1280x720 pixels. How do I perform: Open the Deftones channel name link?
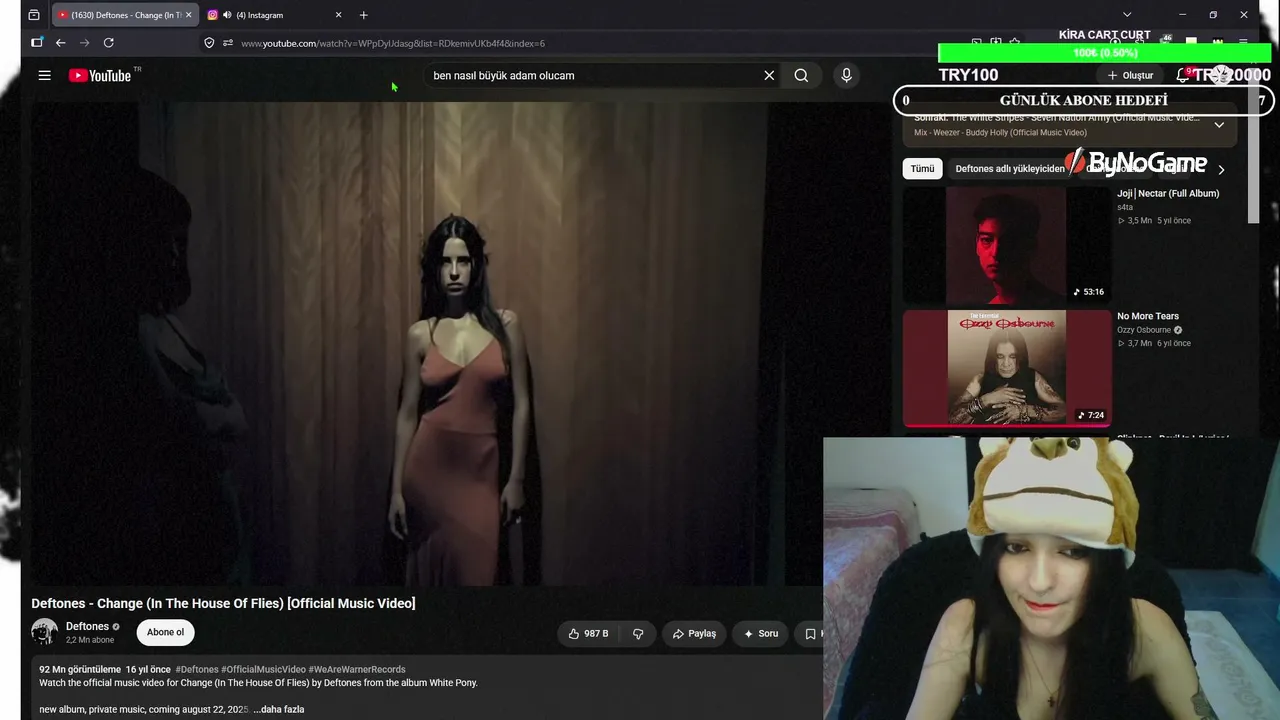tap(87, 627)
